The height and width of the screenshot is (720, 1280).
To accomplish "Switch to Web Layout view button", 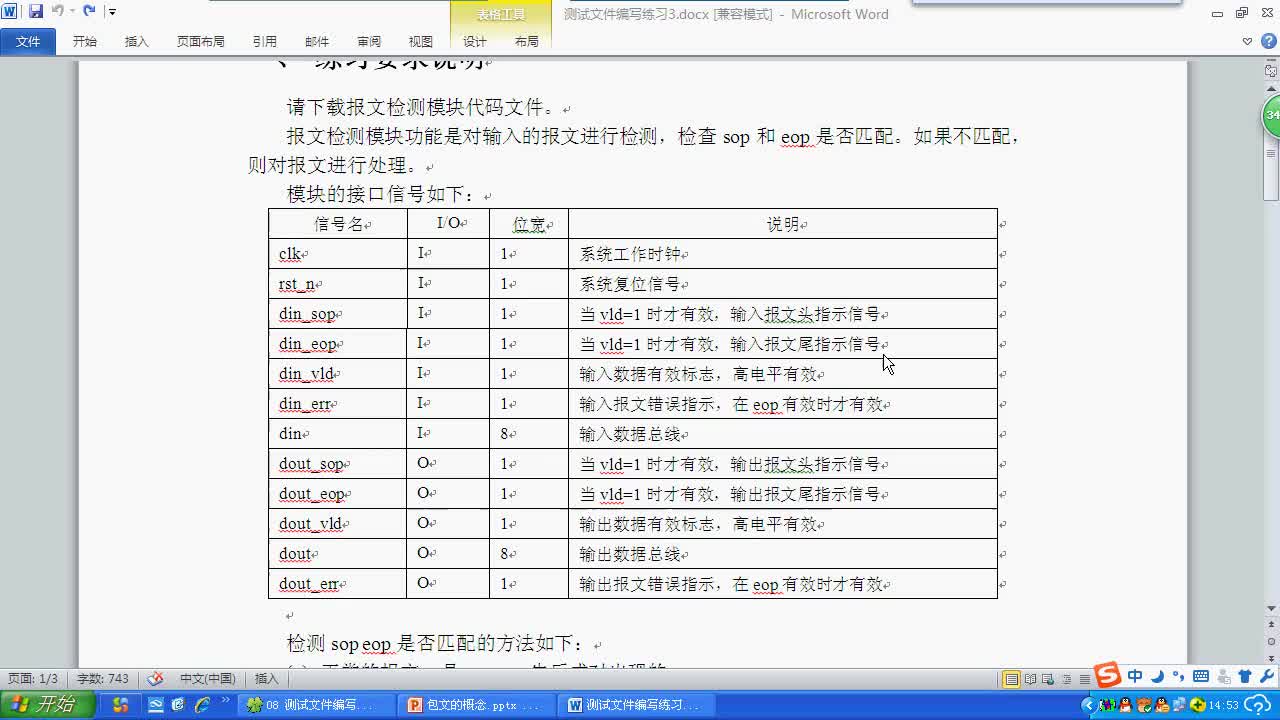I will (x=1048, y=679).
